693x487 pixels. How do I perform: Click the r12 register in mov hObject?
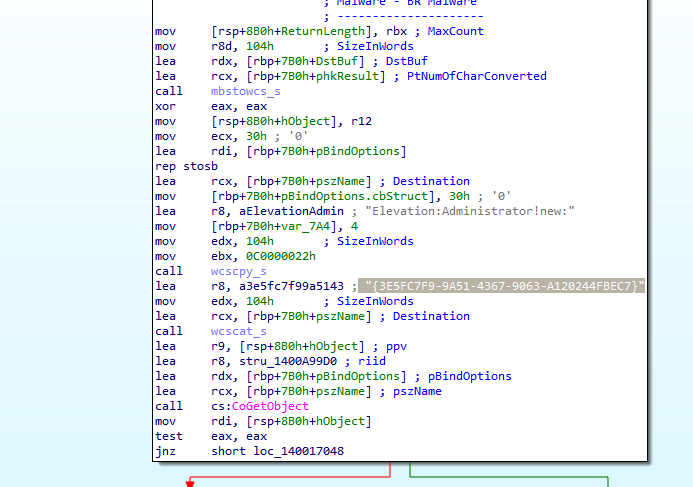click(x=361, y=122)
